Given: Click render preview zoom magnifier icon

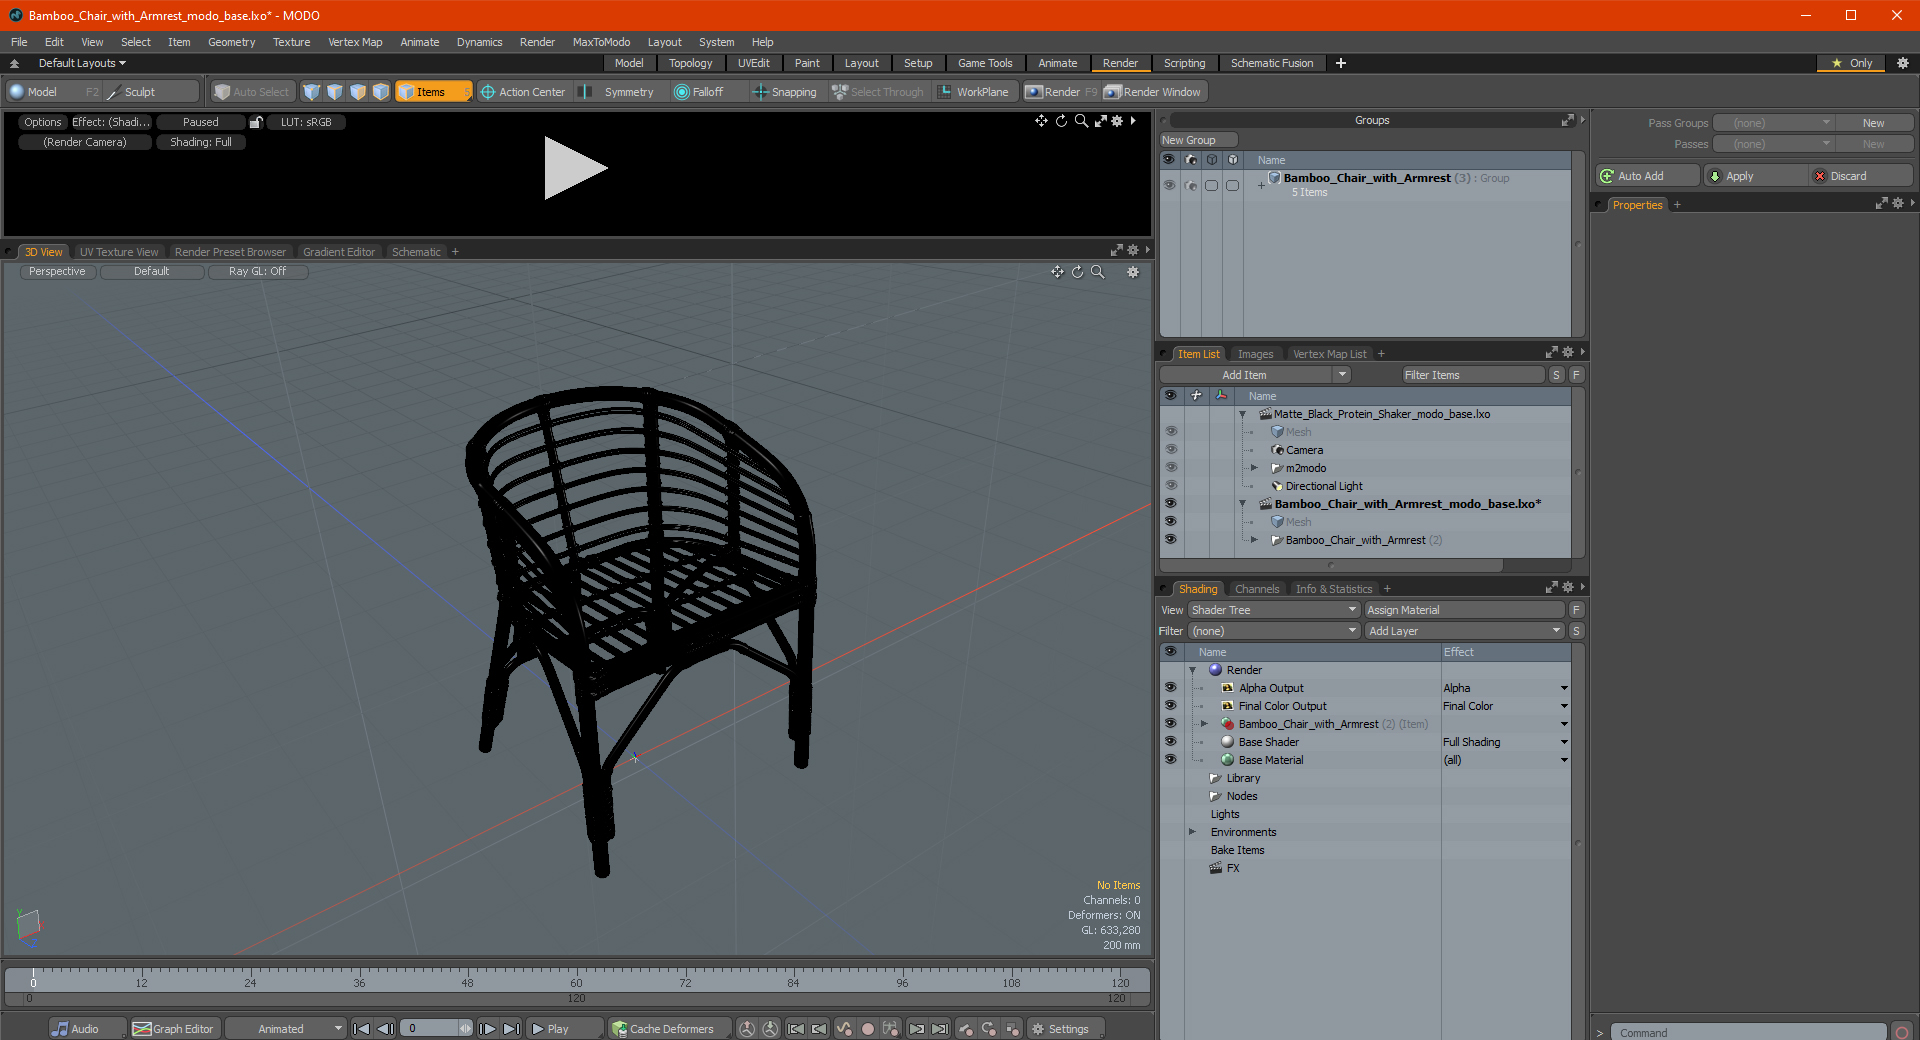Looking at the screenshot, I should coord(1081,121).
